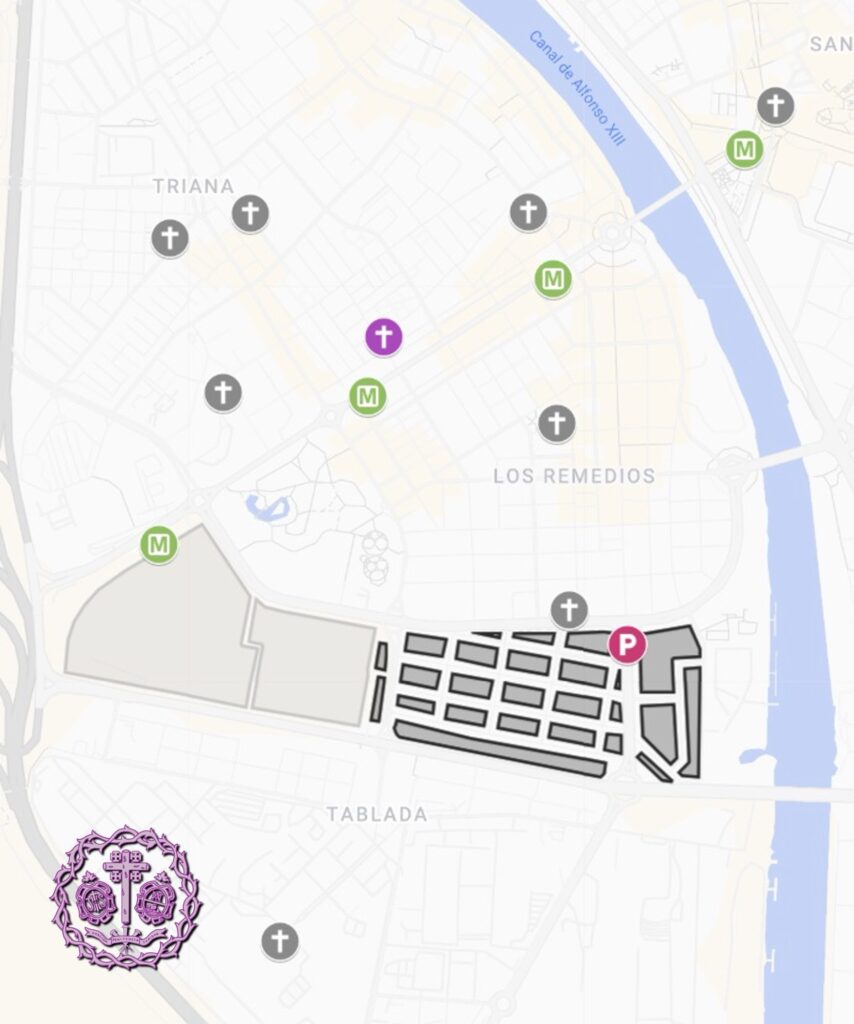Click the metro marker near the roundabout bridge
854x1024 pixels.
554,279
